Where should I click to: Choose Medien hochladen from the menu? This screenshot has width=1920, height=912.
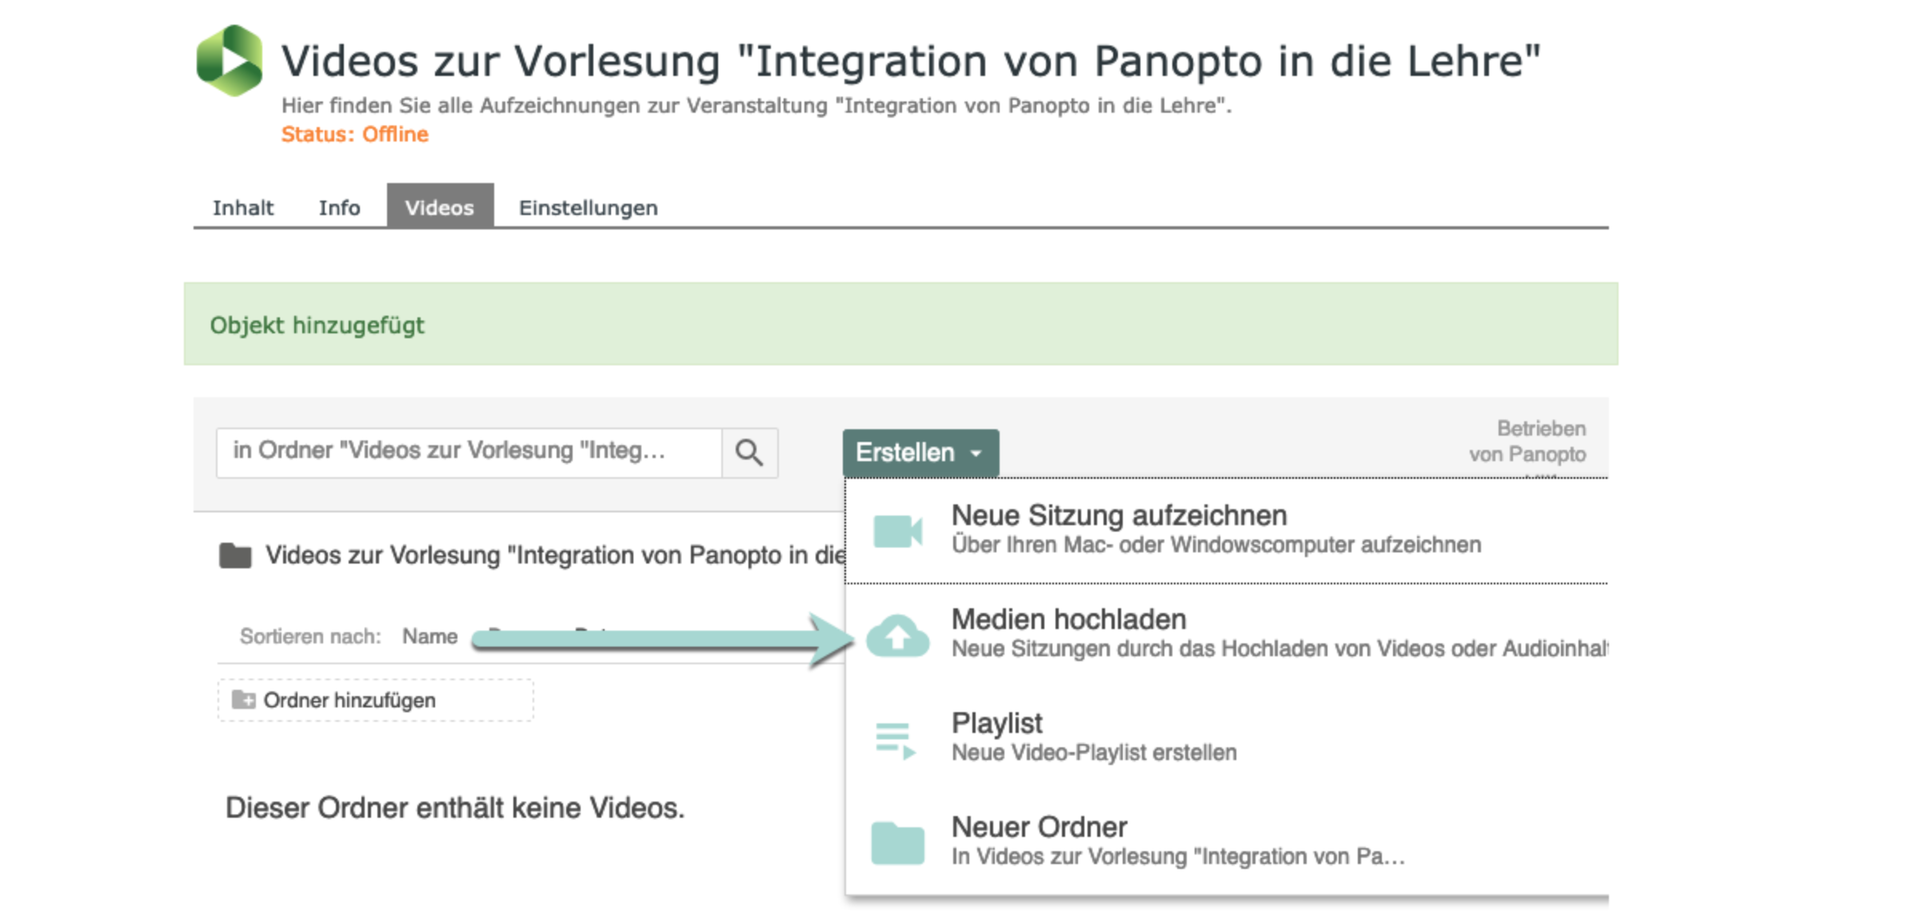click(x=1068, y=620)
